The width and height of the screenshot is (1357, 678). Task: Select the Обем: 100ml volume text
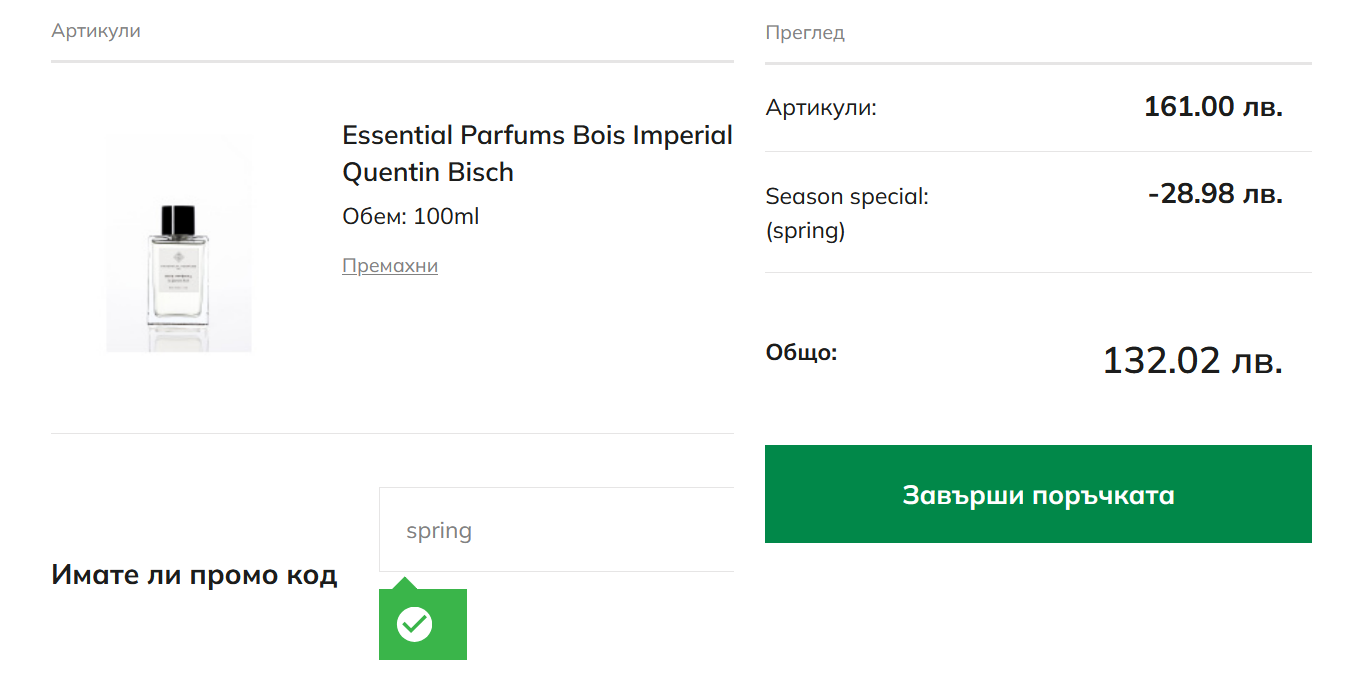tap(410, 216)
